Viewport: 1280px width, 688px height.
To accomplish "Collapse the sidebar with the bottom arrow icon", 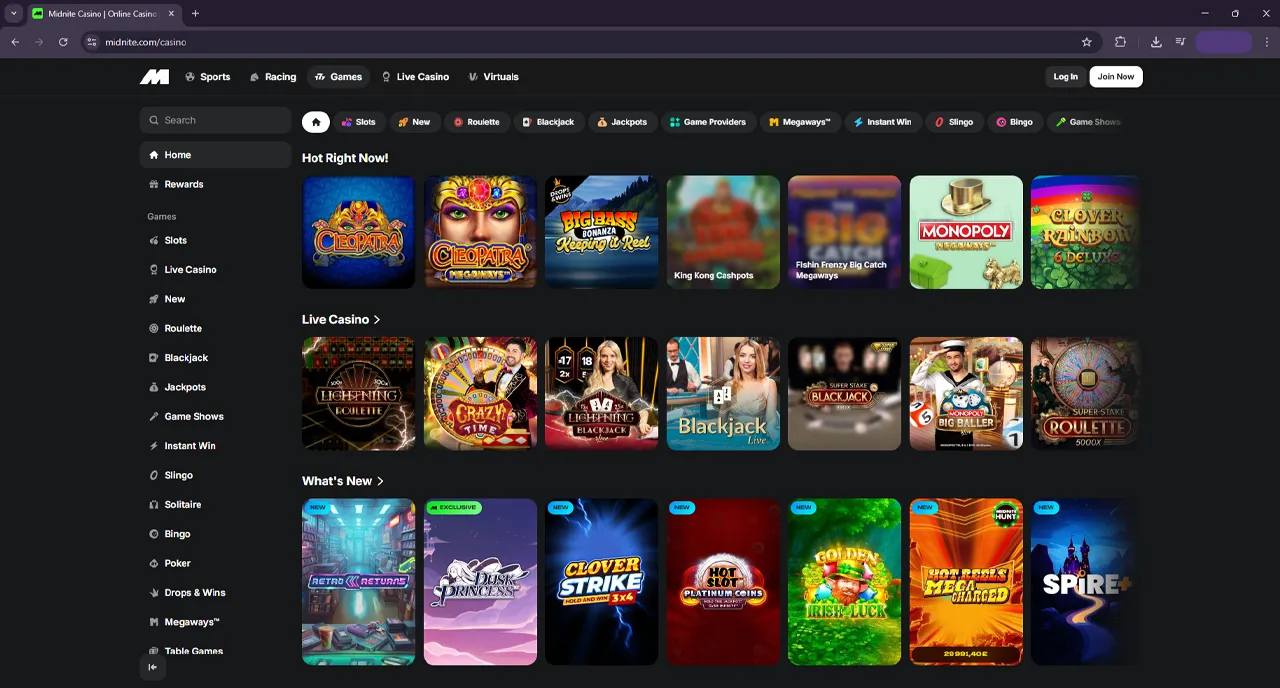I will [153, 667].
